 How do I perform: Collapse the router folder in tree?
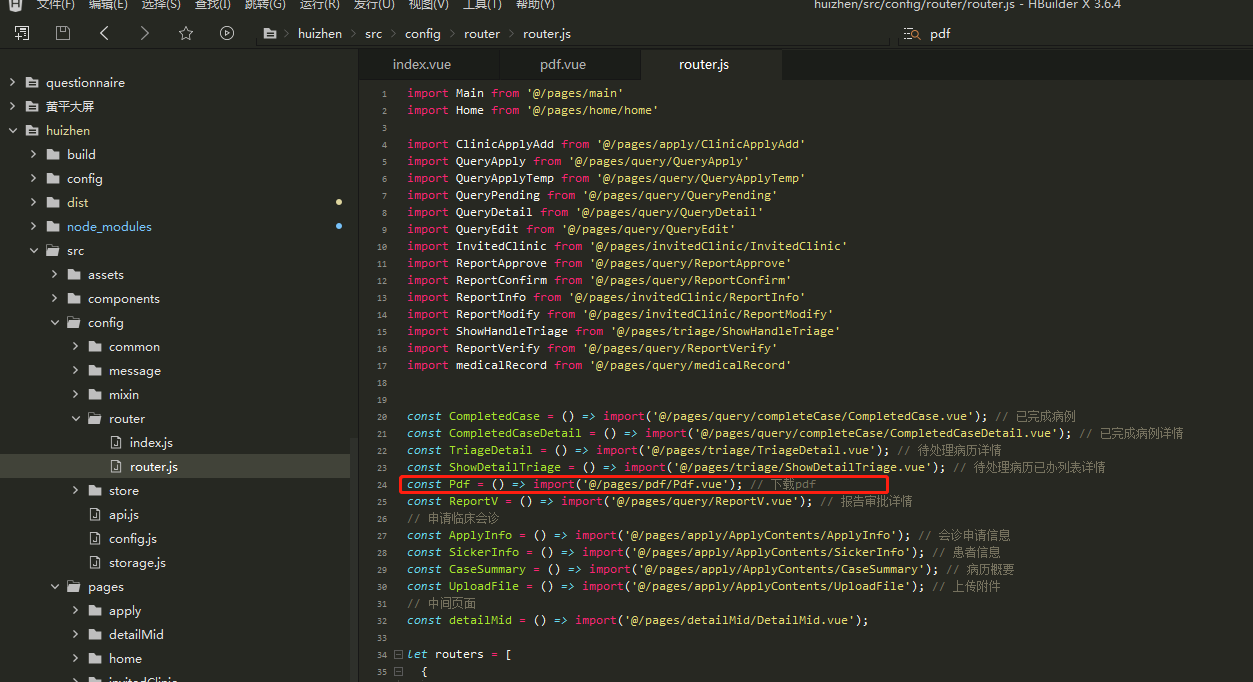click(x=76, y=419)
